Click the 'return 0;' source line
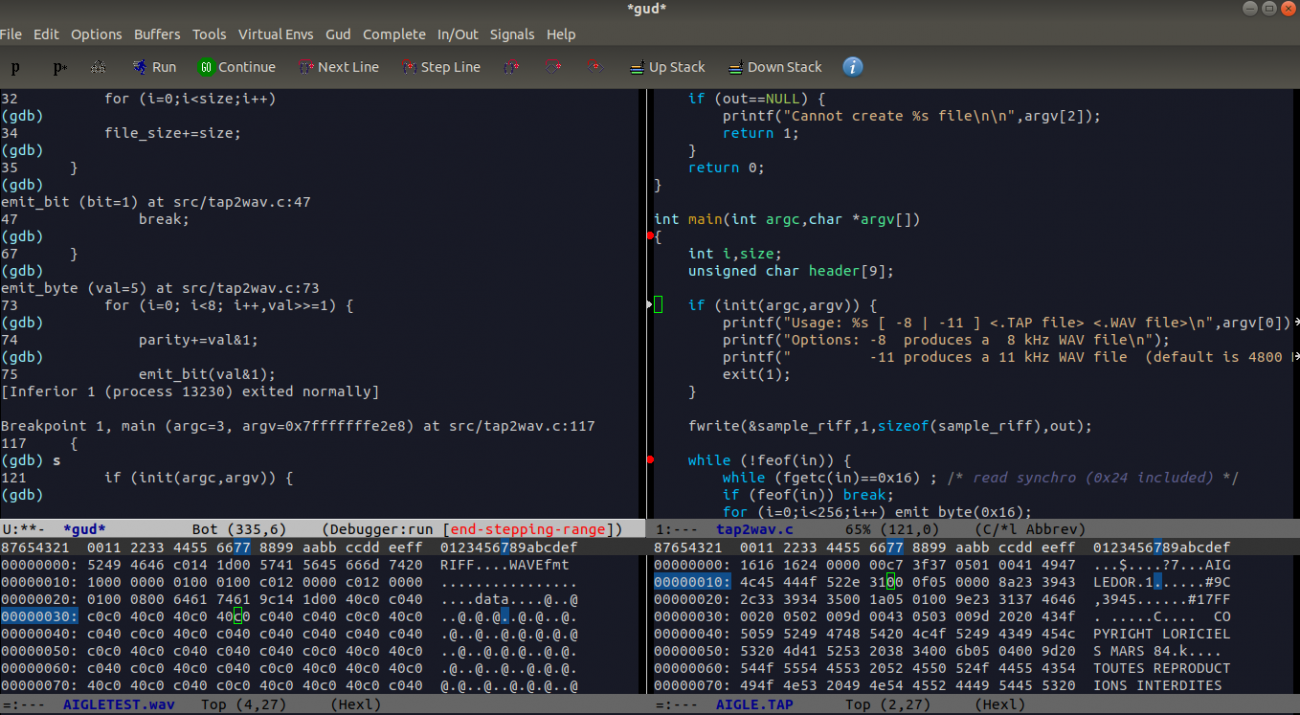Image resolution: width=1300 pixels, height=715 pixels. point(727,167)
